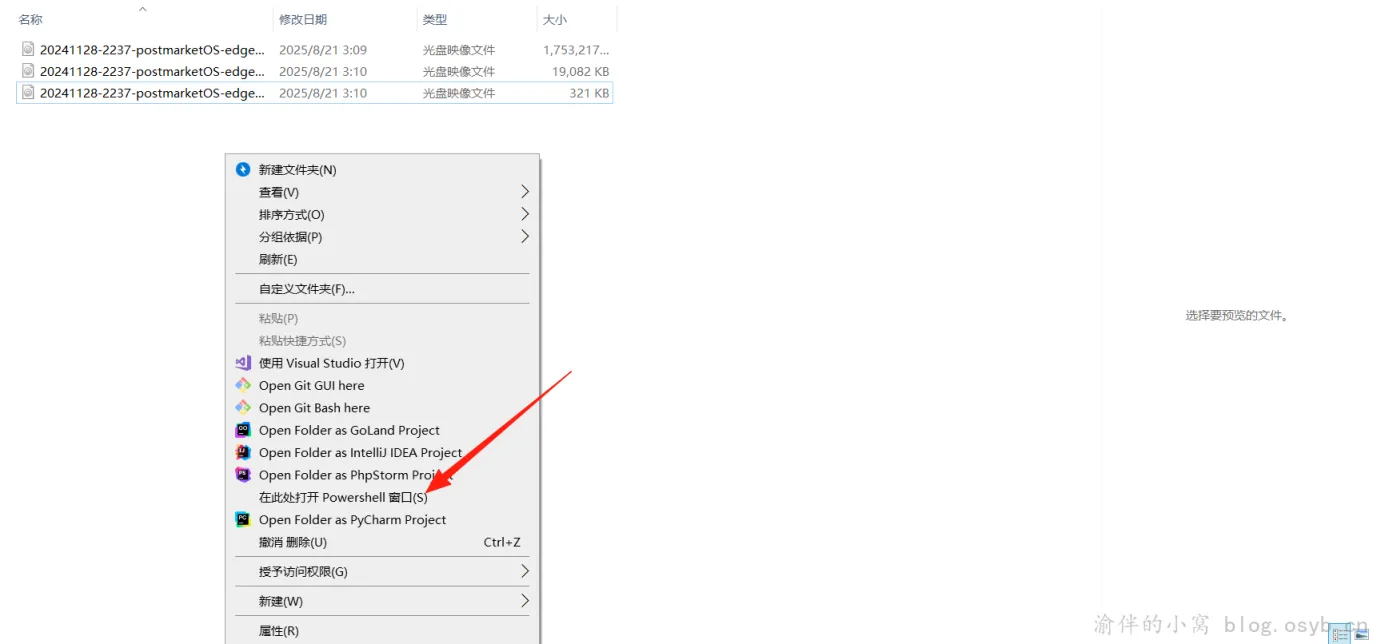
Task: Expand the 排序方式(O) submenu
Action: [290, 214]
